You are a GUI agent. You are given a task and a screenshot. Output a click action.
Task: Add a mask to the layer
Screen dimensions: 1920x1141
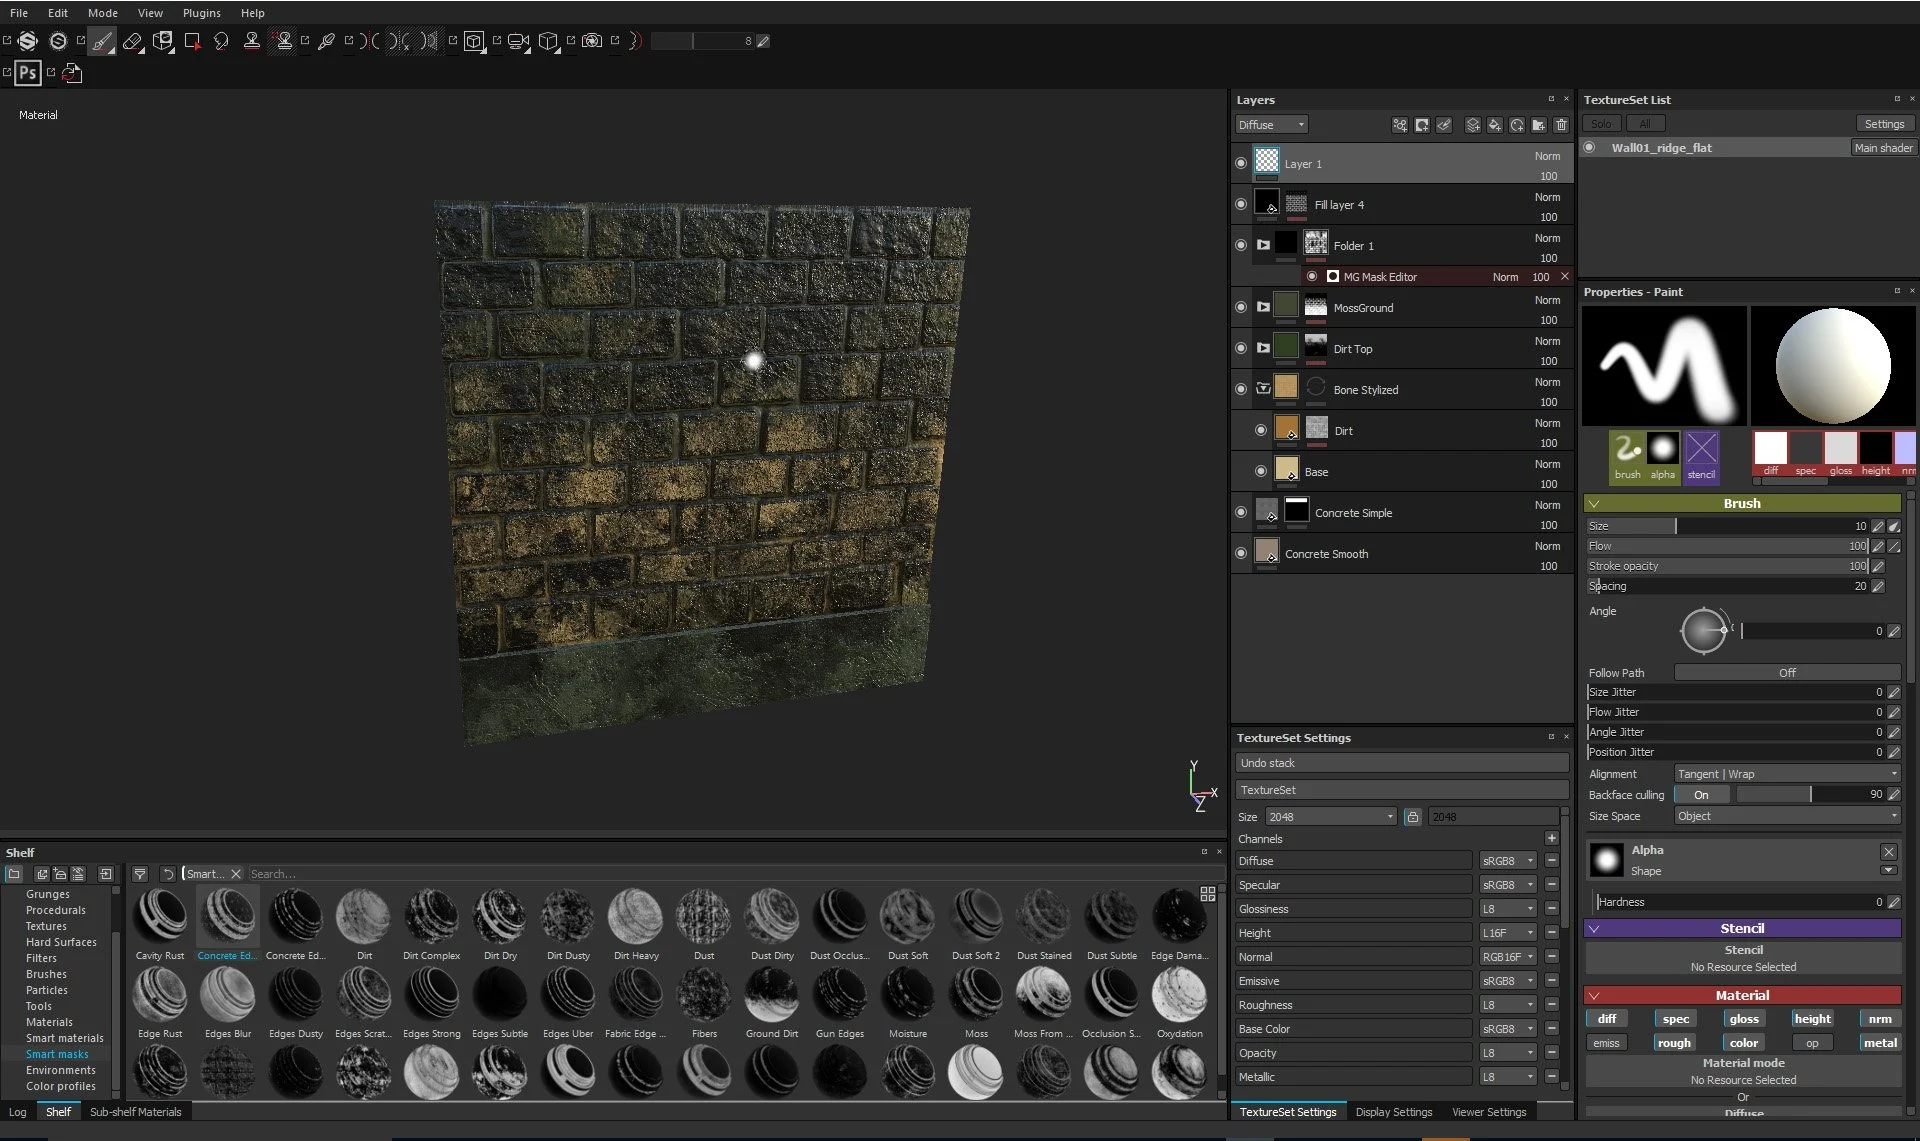(1422, 125)
